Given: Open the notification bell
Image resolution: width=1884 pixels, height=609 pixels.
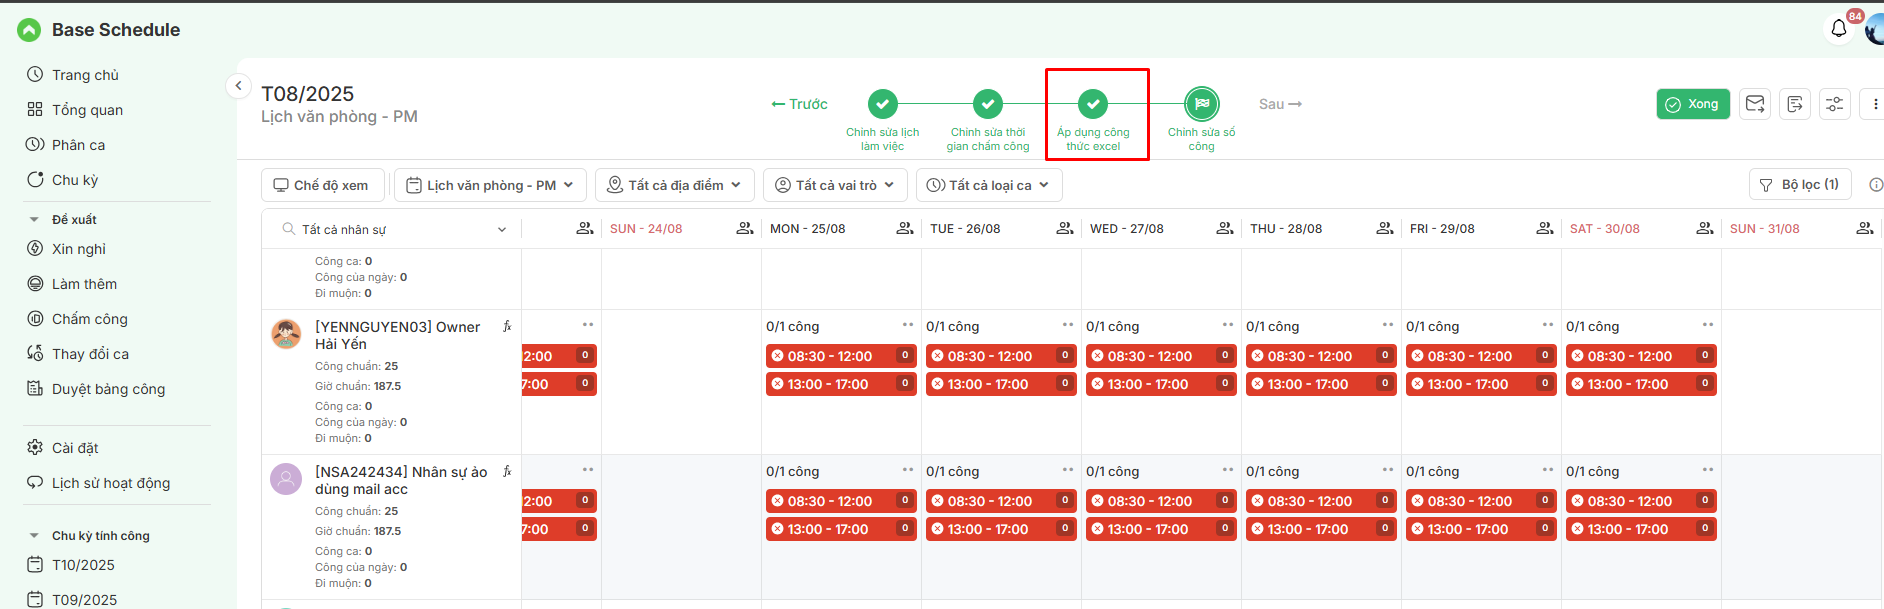Looking at the screenshot, I should (x=1838, y=29).
